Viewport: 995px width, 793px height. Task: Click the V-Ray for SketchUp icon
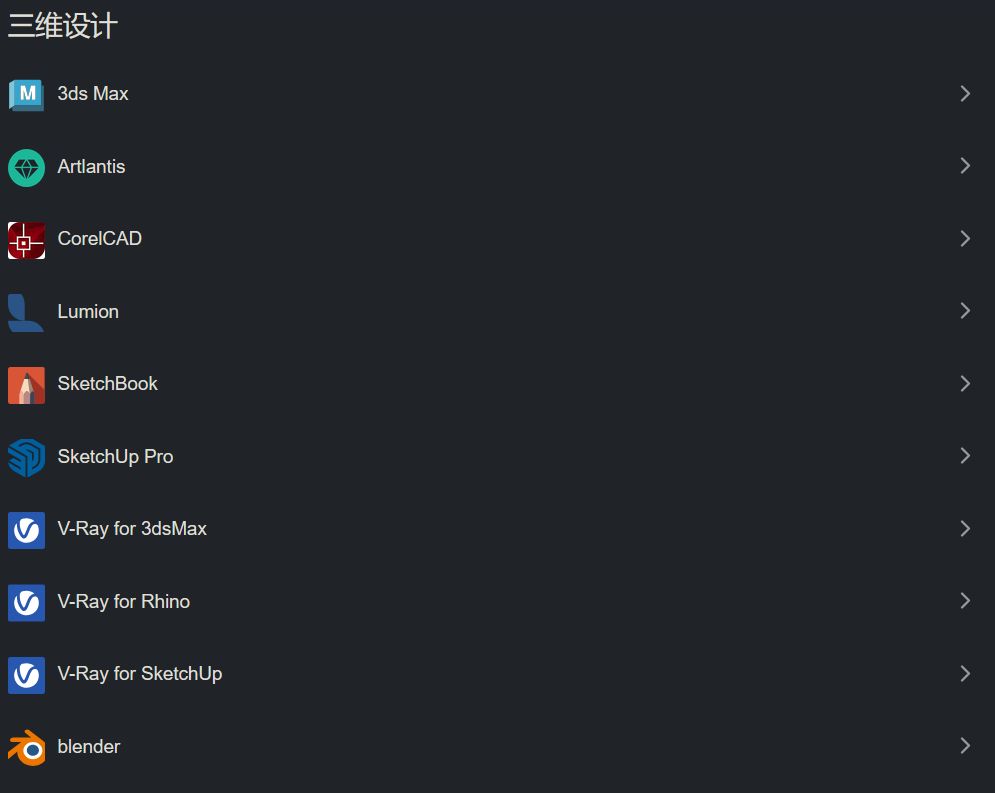26,675
